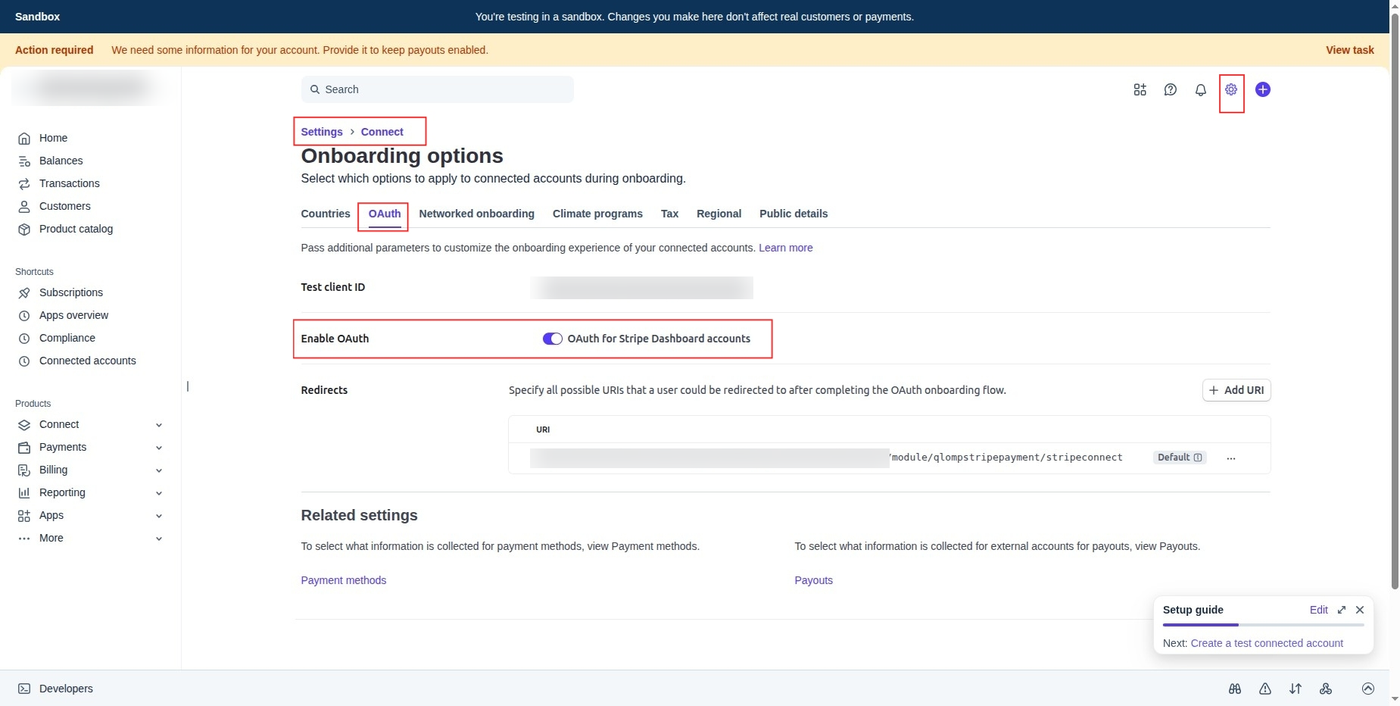Close the Setup guide panel
This screenshot has width=1400, height=706.
(1360, 610)
